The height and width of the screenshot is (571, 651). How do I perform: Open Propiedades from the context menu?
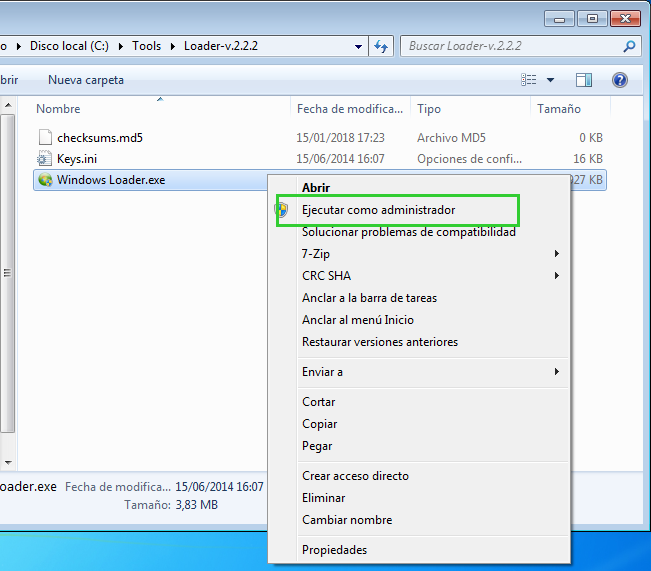tap(334, 550)
